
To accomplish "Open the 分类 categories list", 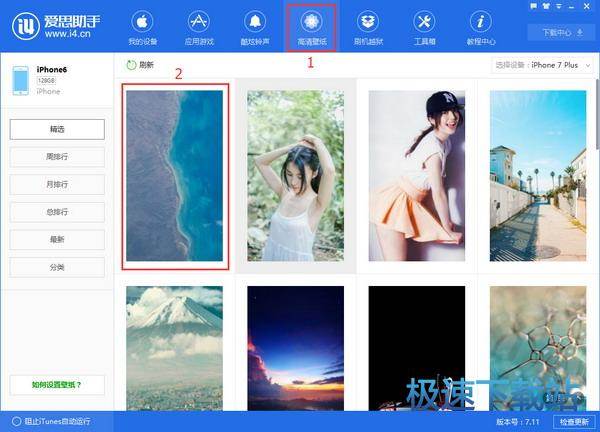I will tap(57, 267).
